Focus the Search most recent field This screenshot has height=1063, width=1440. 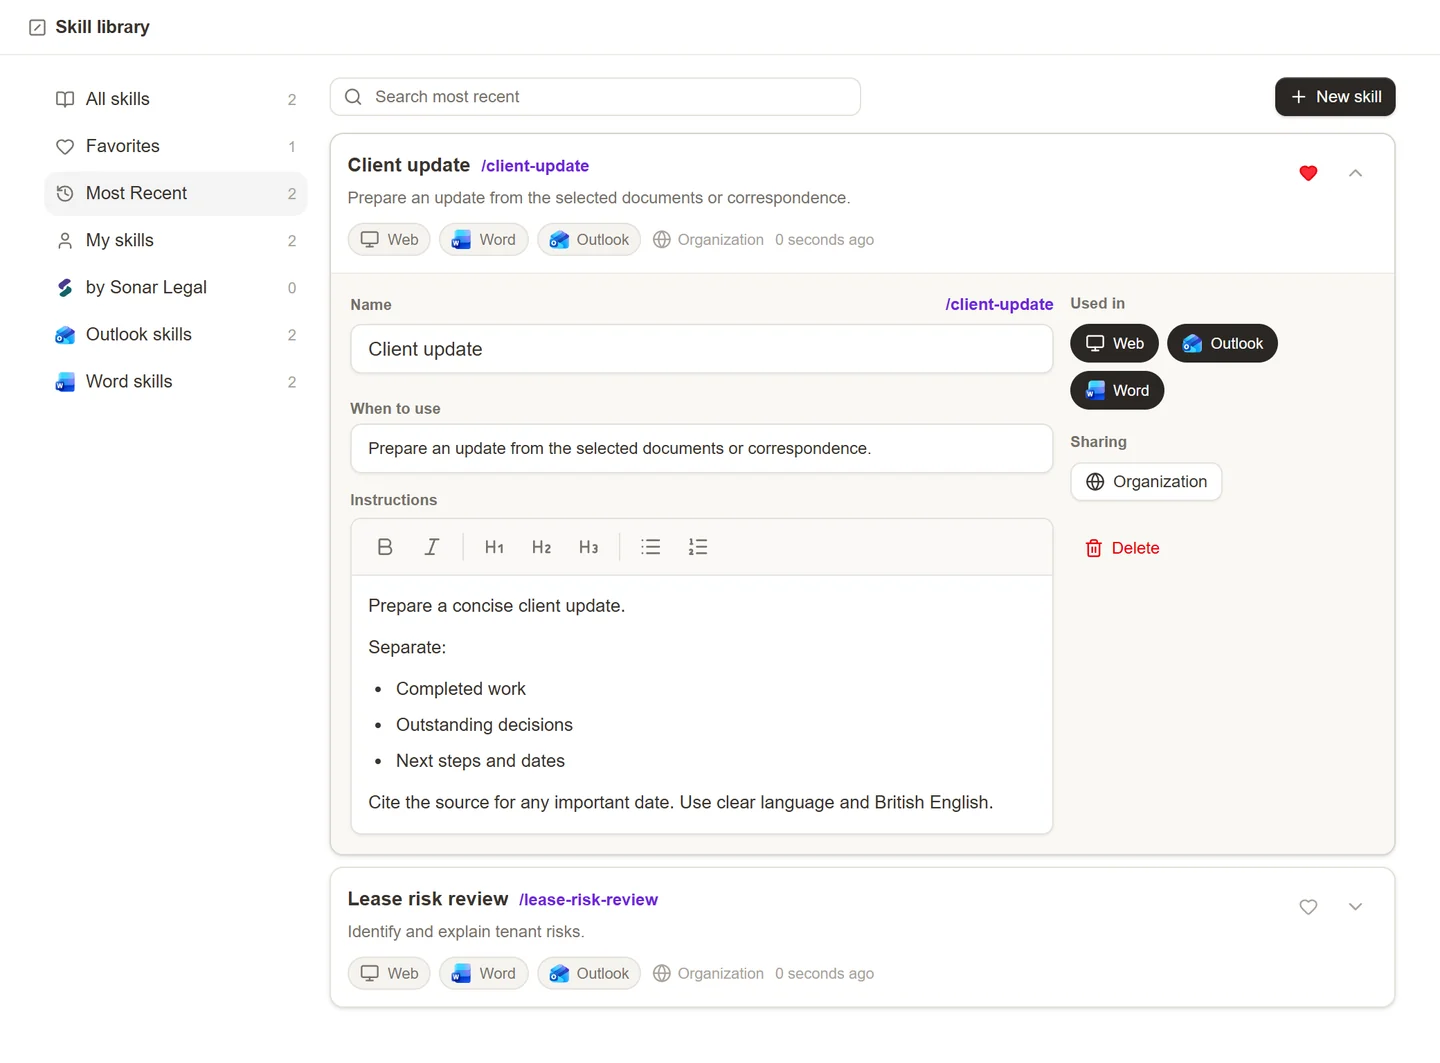595,97
